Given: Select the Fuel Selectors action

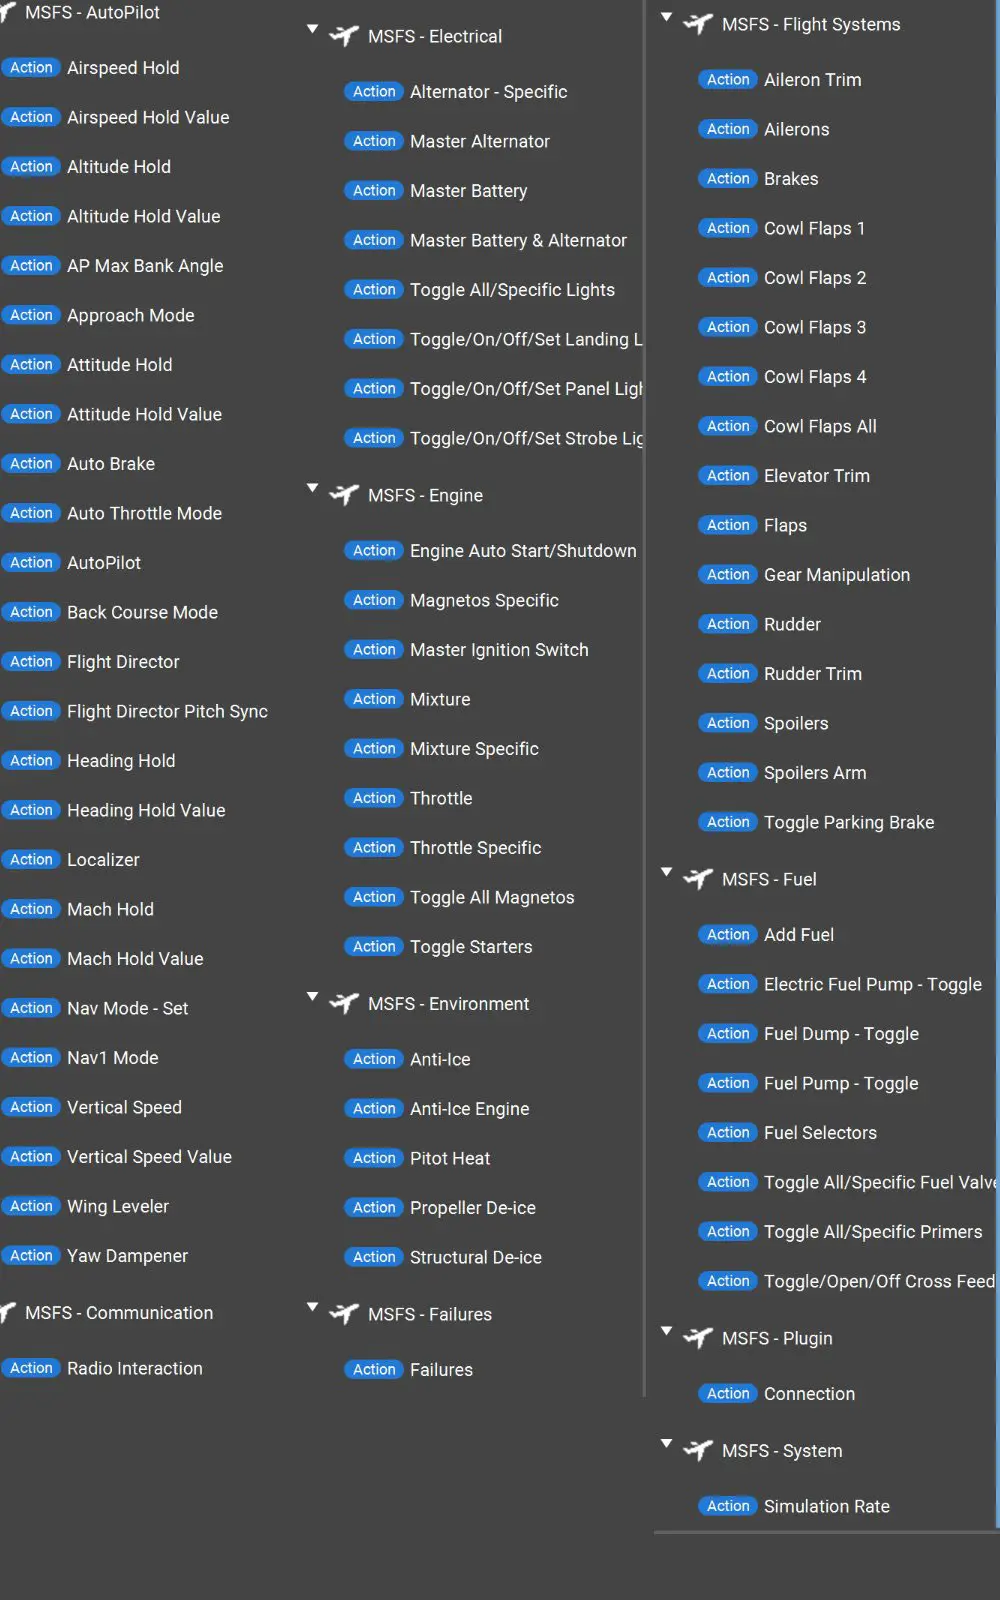Looking at the screenshot, I should coord(820,1133).
